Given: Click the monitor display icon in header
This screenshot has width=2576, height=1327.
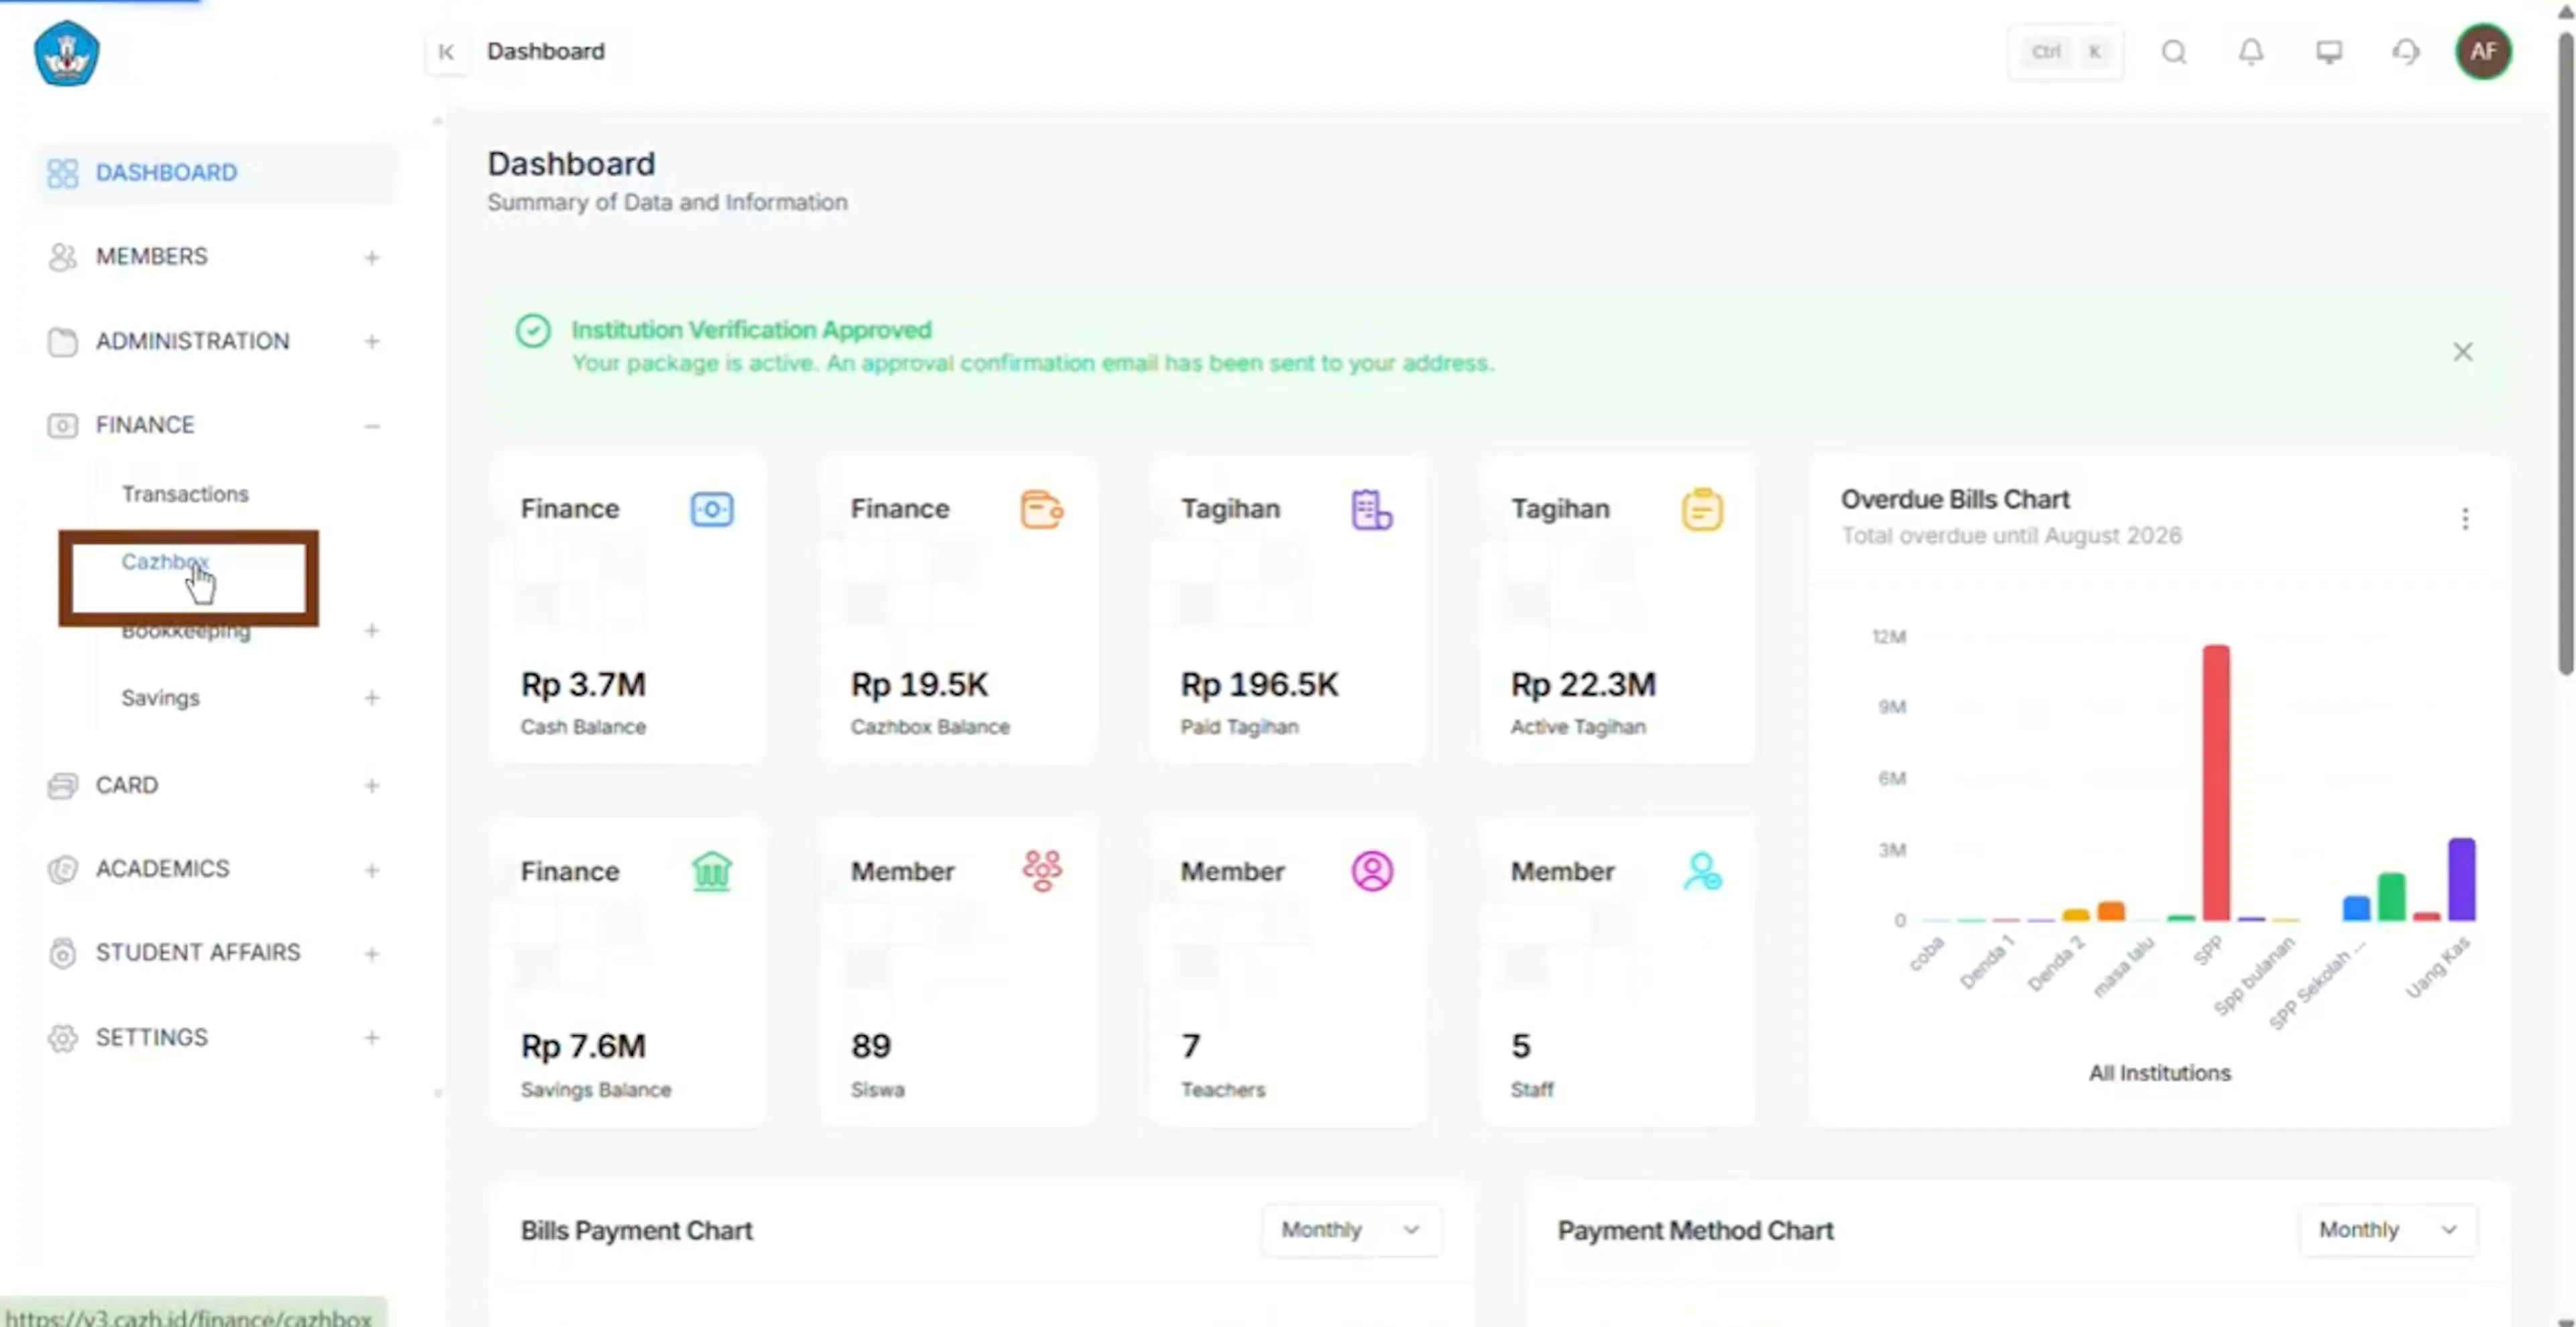Looking at the screenshot, I should pos(2329,52).
